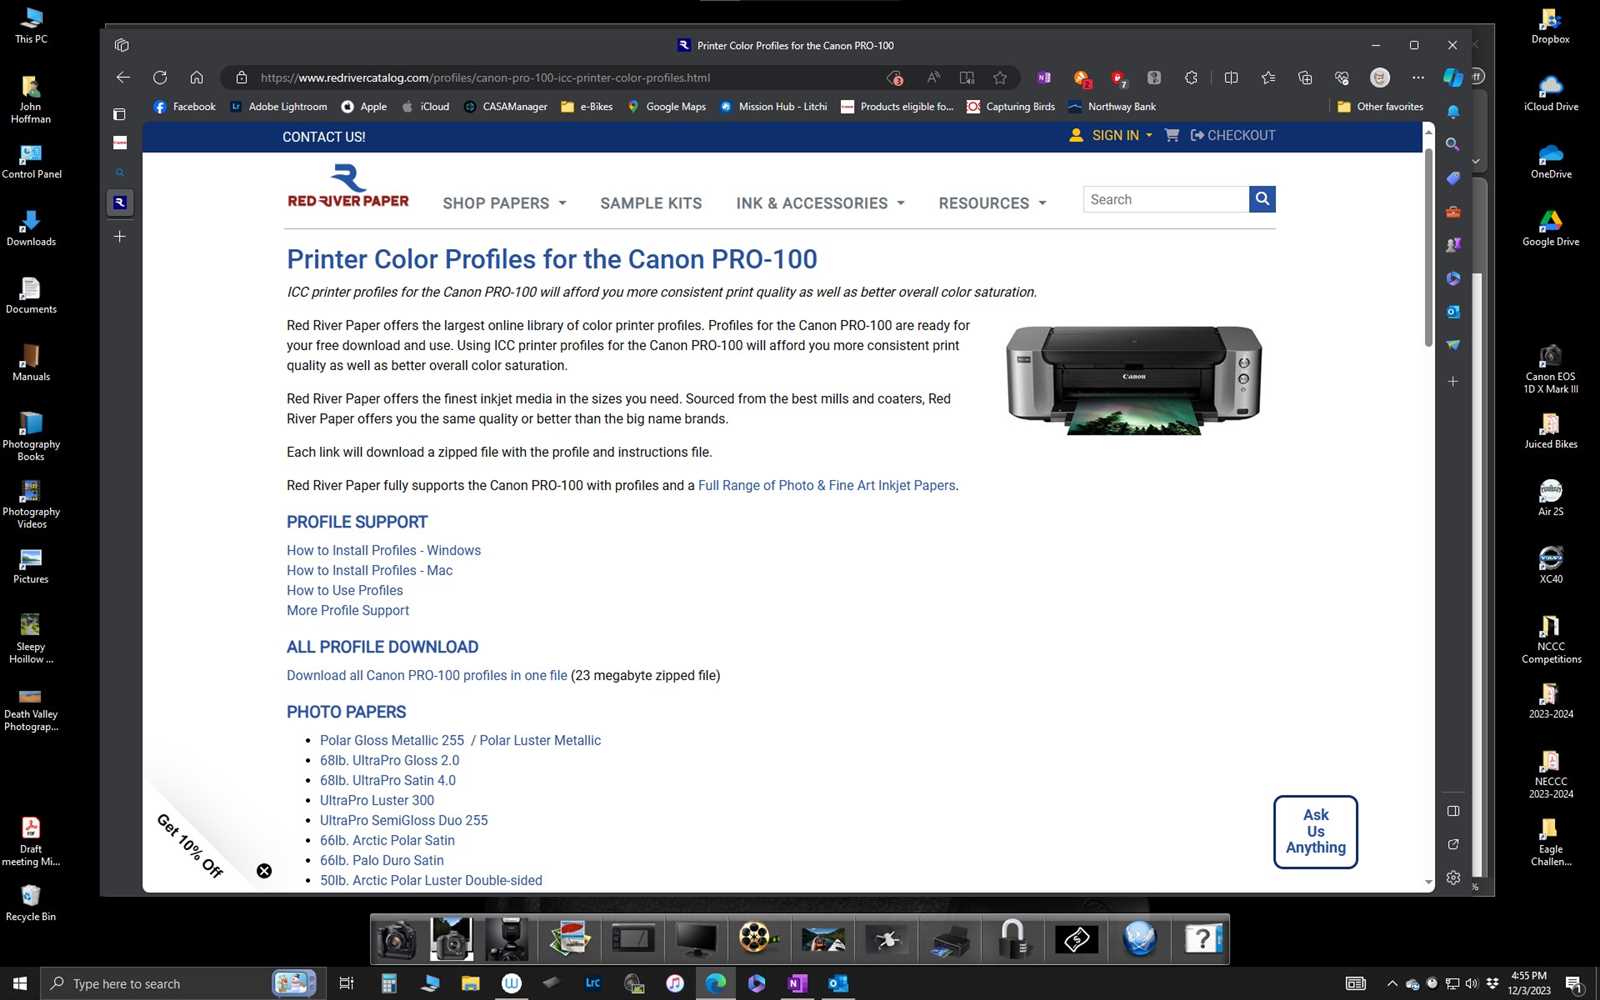Open Outlook in Edge sidebar
The width and height of the screenshot is (1600, 1000).
[x=1453, y=312]
